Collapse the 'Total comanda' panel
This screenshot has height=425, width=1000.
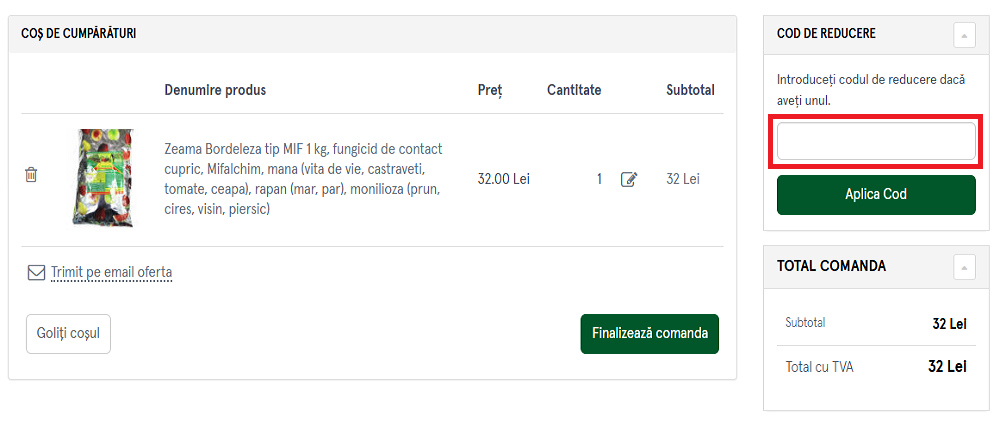click(x=964, y=267)
